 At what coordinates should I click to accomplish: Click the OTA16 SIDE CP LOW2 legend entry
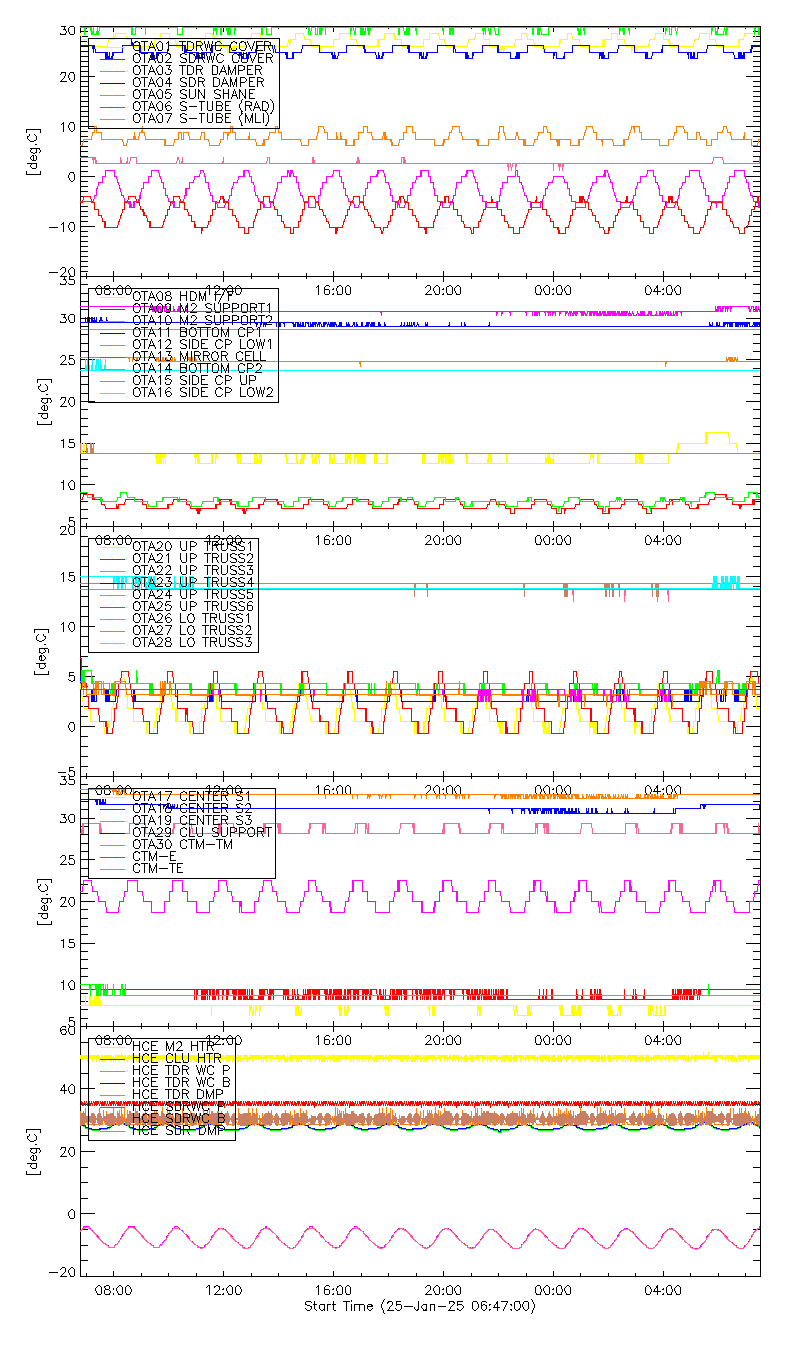(x=203, y=392)
